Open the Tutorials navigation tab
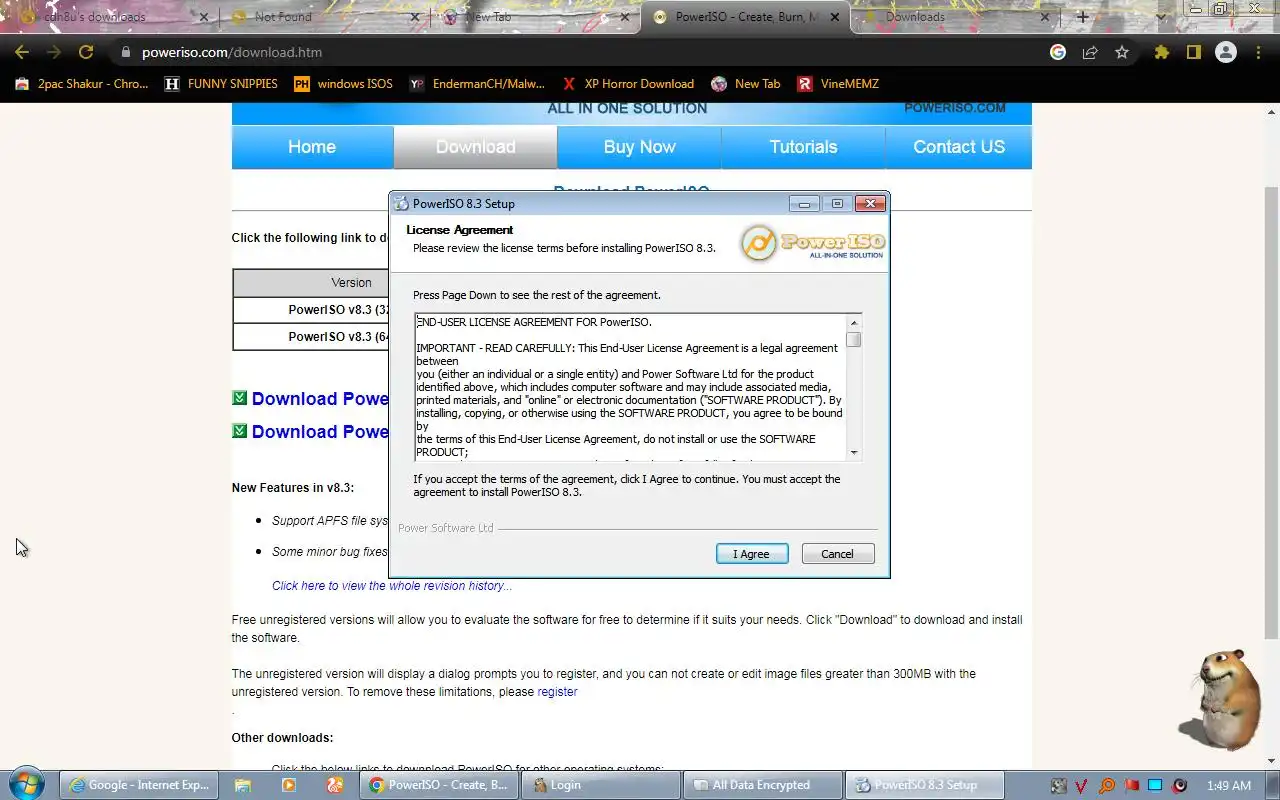The image size is (1280, 800). pyautogui.click(x=803, y=147)
